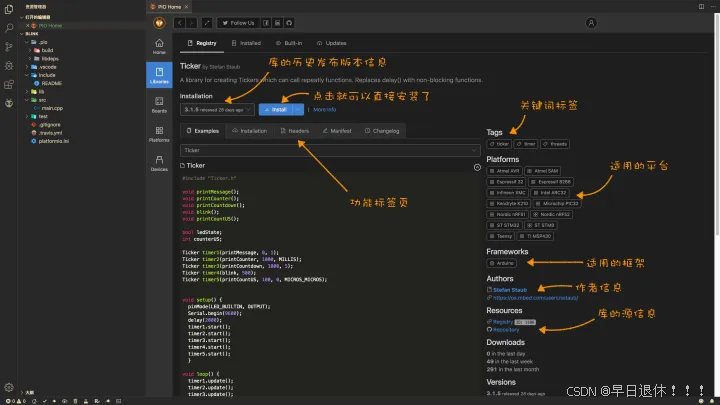This screenshot has width=720, height=405.
Task: Switch to the Registry tab
Action: tap(202, 43)
